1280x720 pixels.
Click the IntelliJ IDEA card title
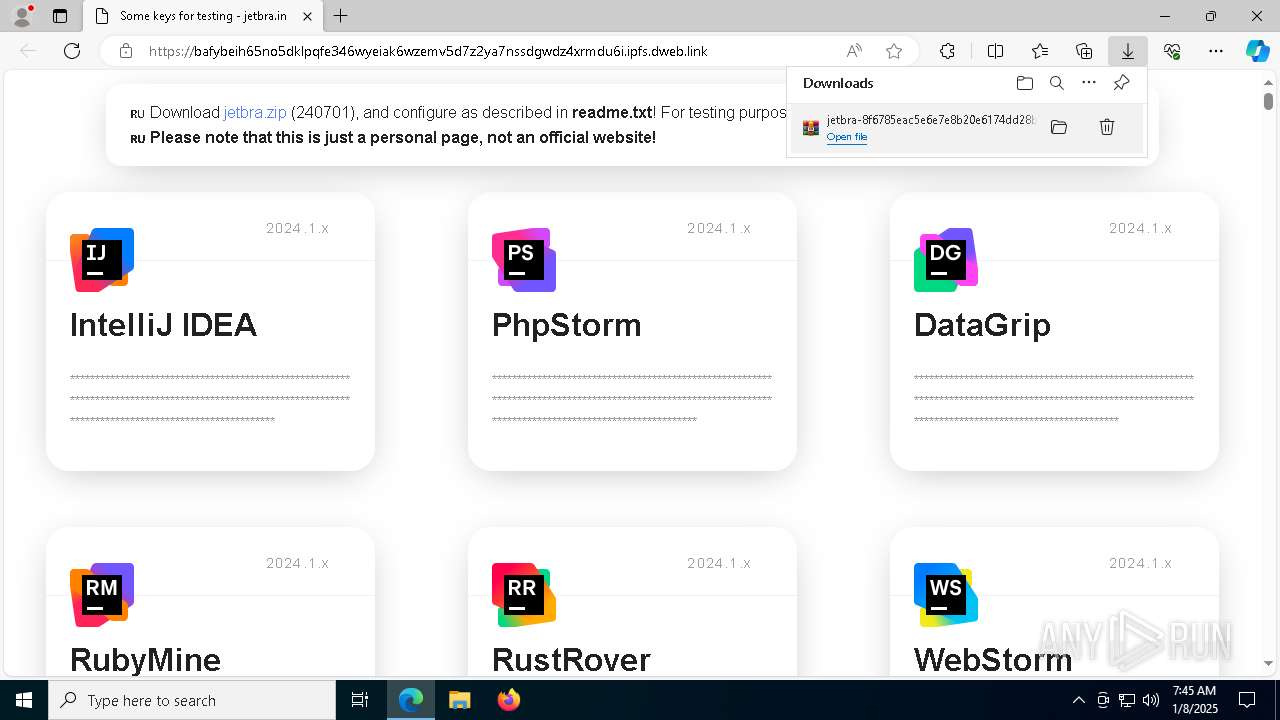[x=163, y=325]
